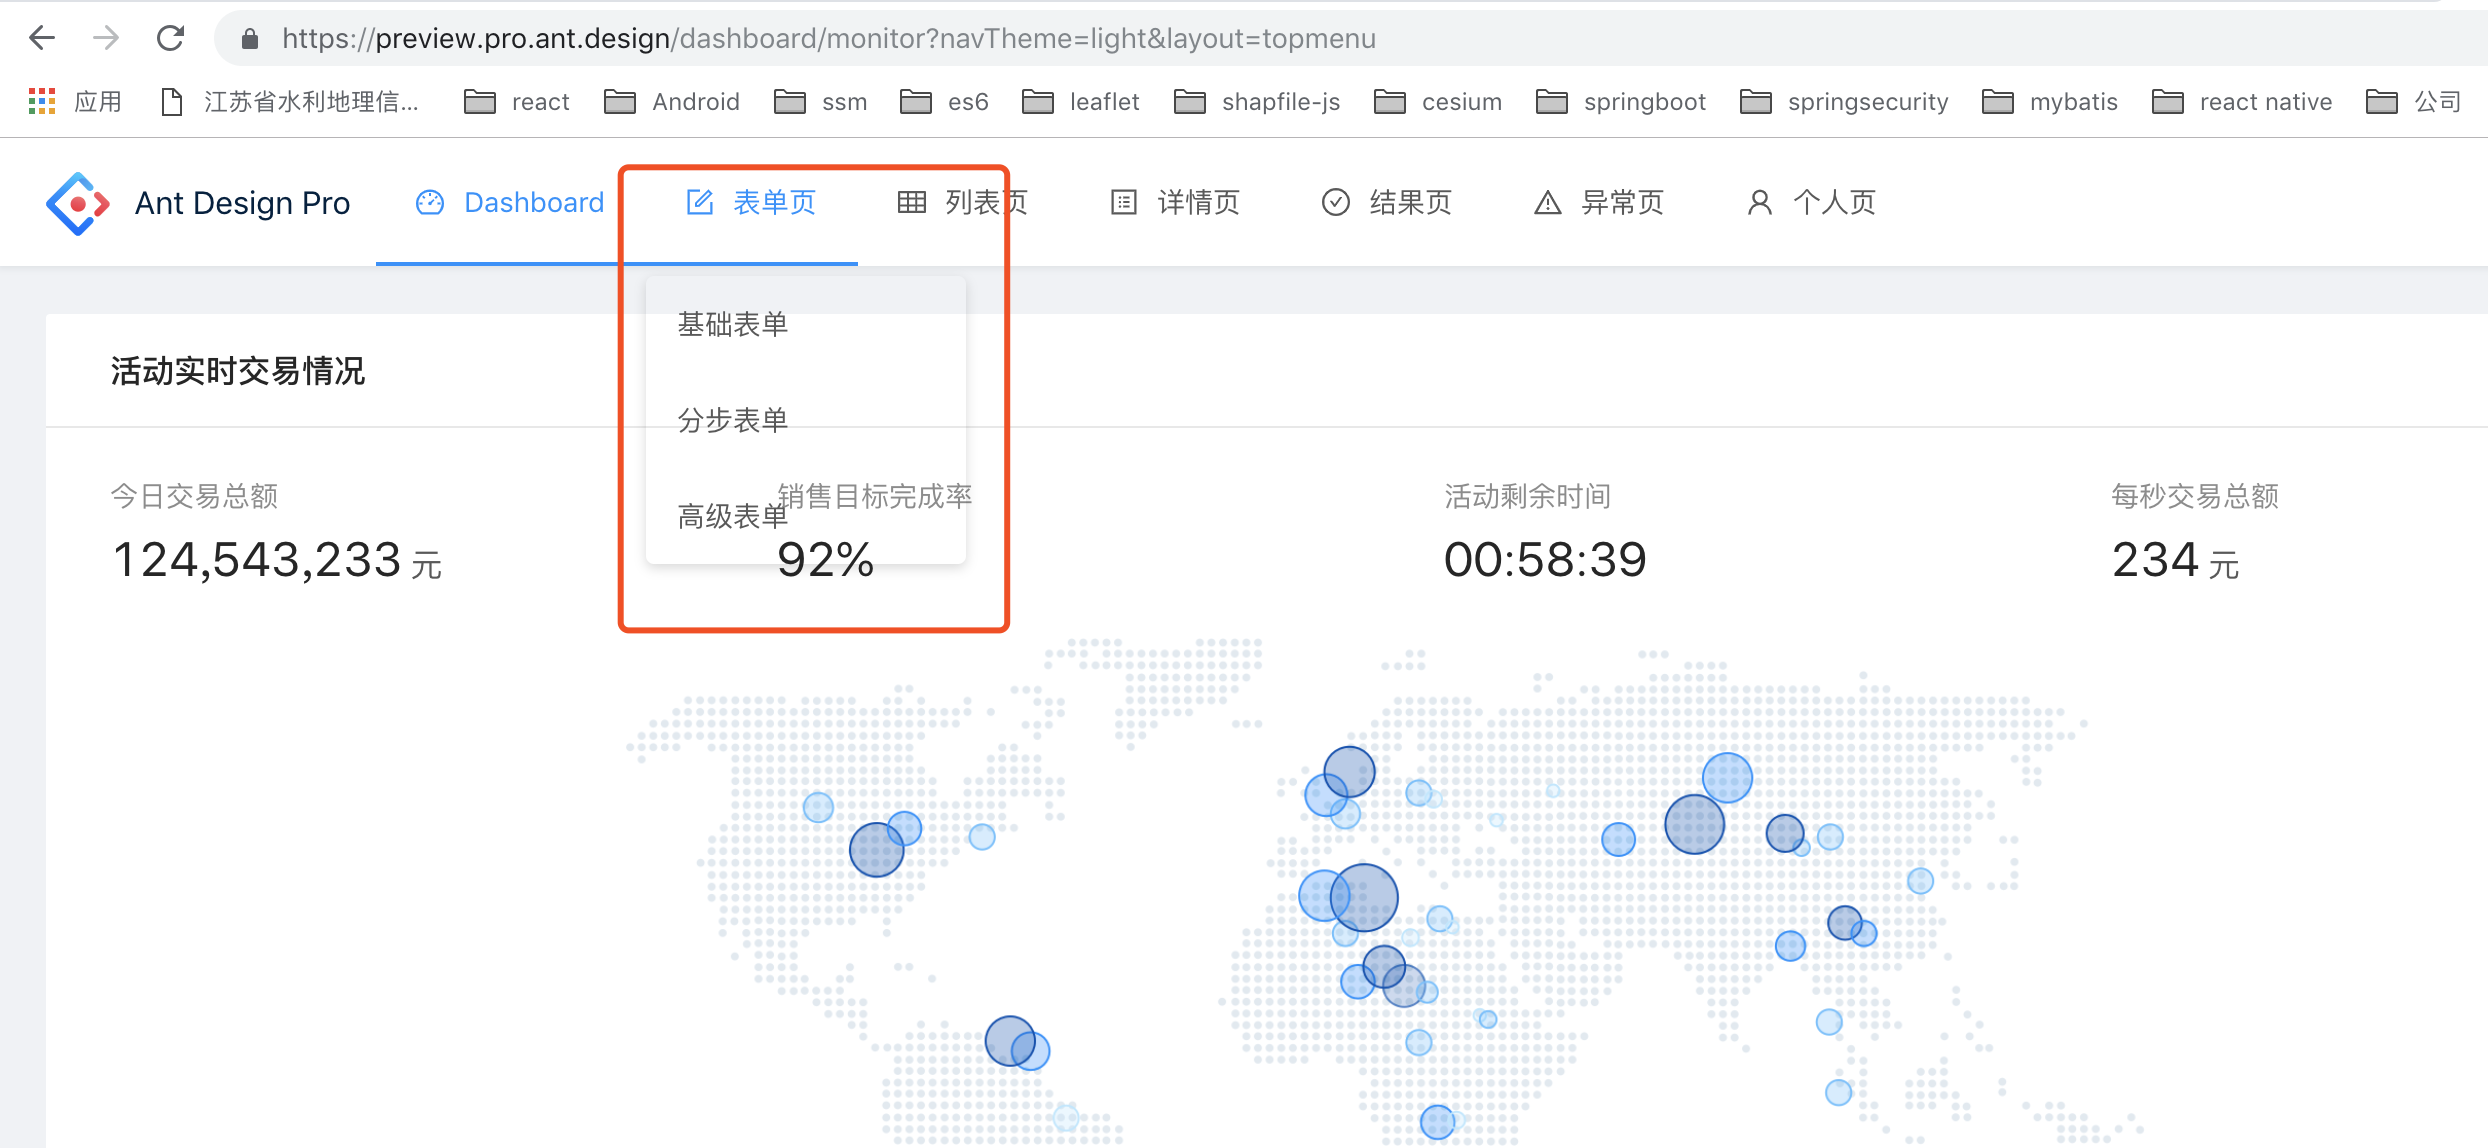The width and height of the screenshot is (2488, 1148).
Task: Open the ssm bookmark folder
Action: pos(821,101)
